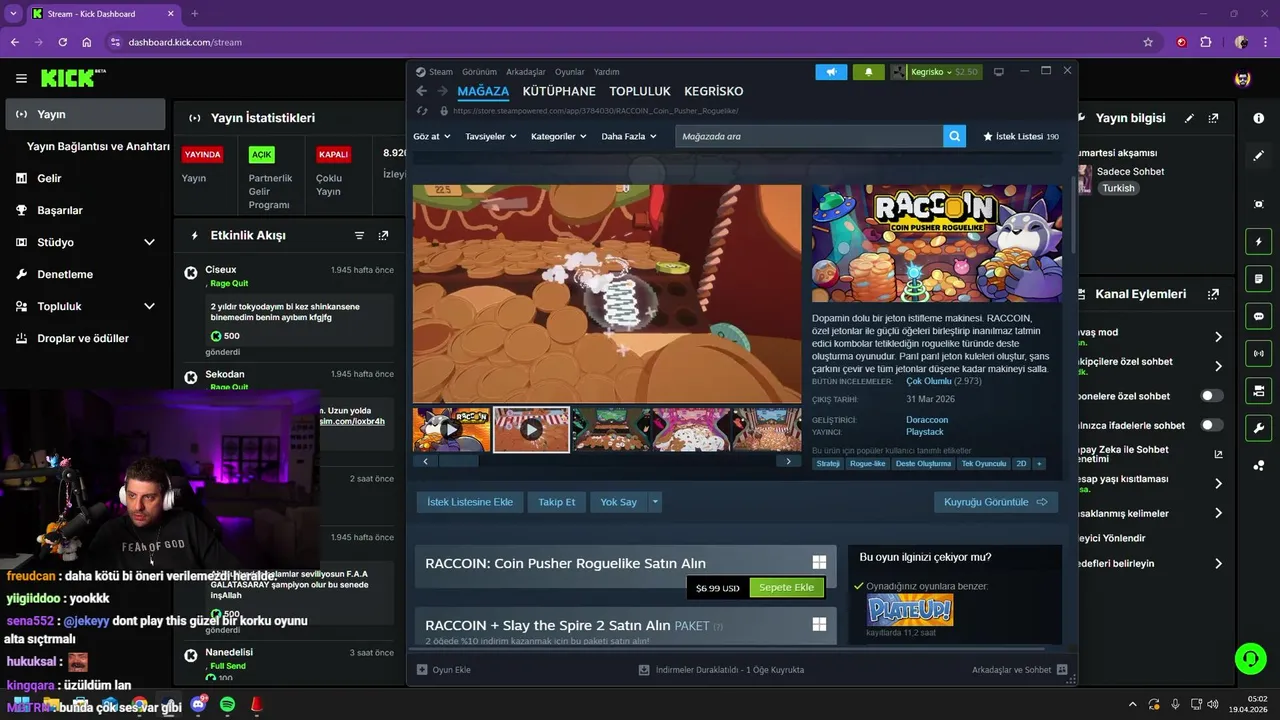
Task: Pop out the Kanal Eylemleri panel
Action: pos(1213,294)
